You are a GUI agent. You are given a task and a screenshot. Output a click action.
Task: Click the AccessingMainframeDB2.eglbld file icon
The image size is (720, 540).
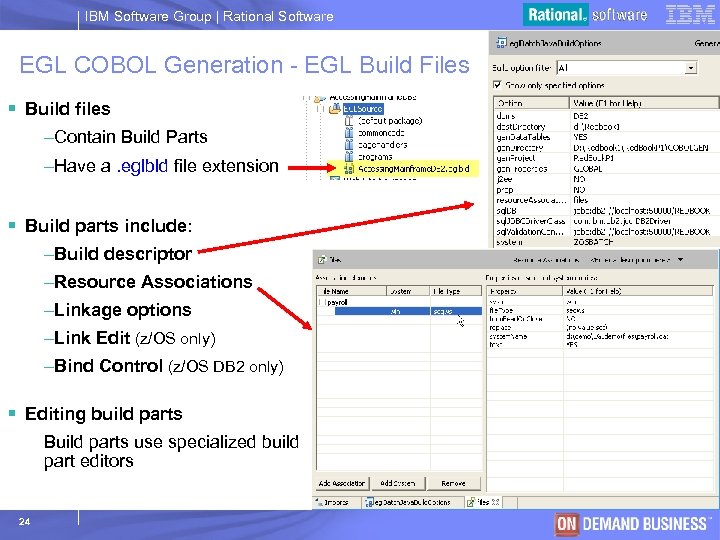[349, 169]
